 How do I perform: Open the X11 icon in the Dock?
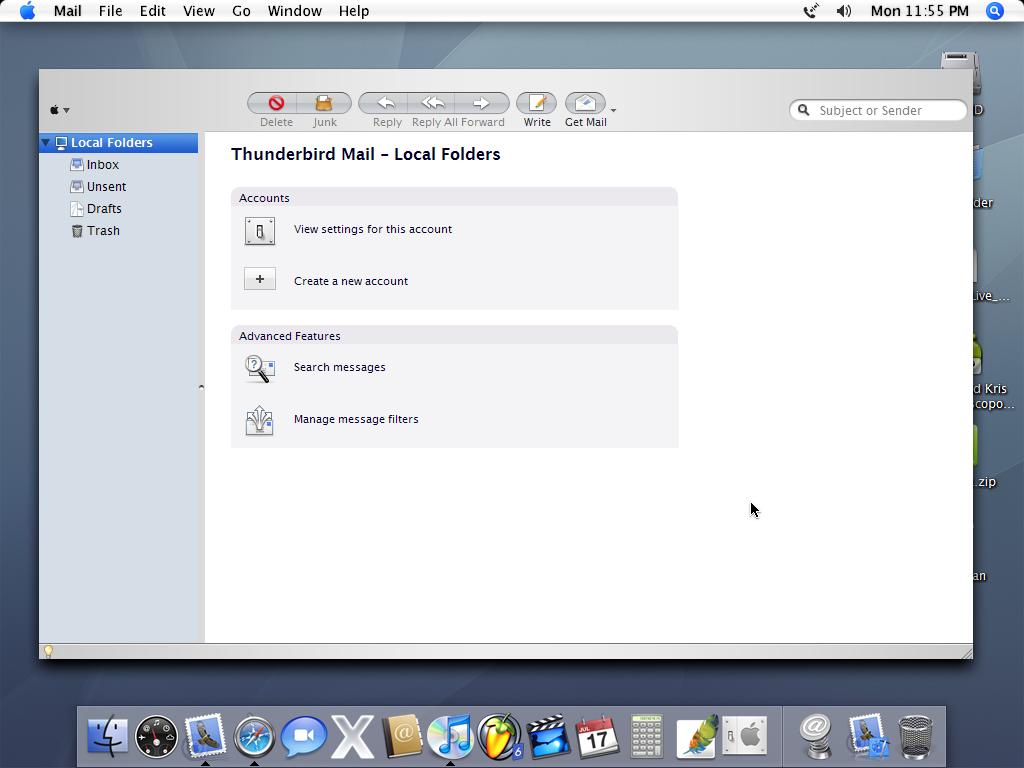(352, 737)
